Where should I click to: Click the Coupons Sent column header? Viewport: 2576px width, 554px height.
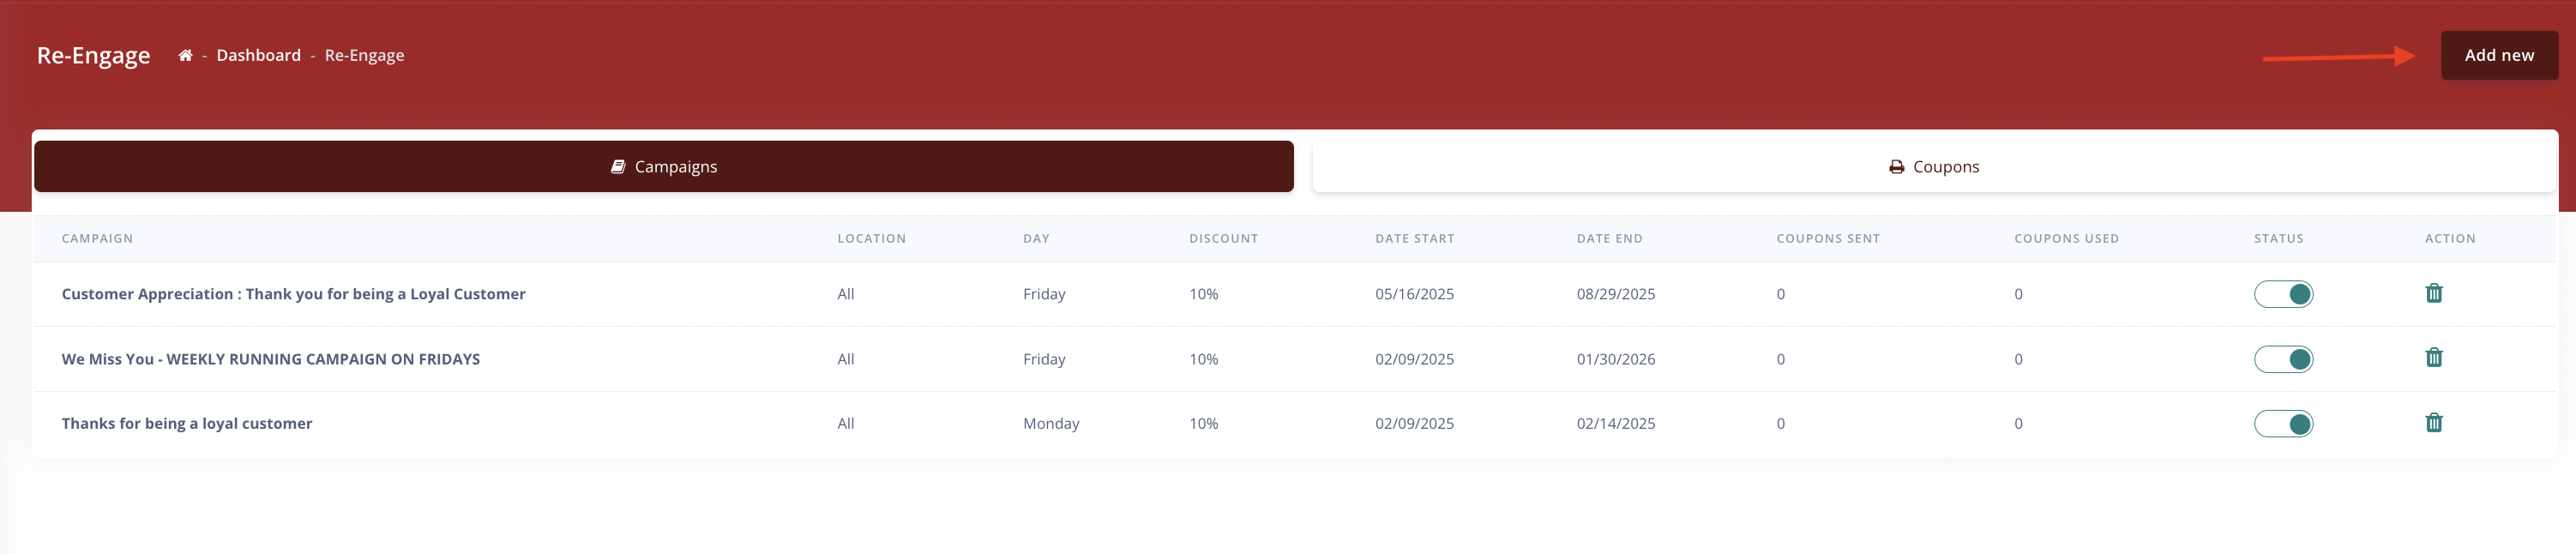coord(1827,239)
